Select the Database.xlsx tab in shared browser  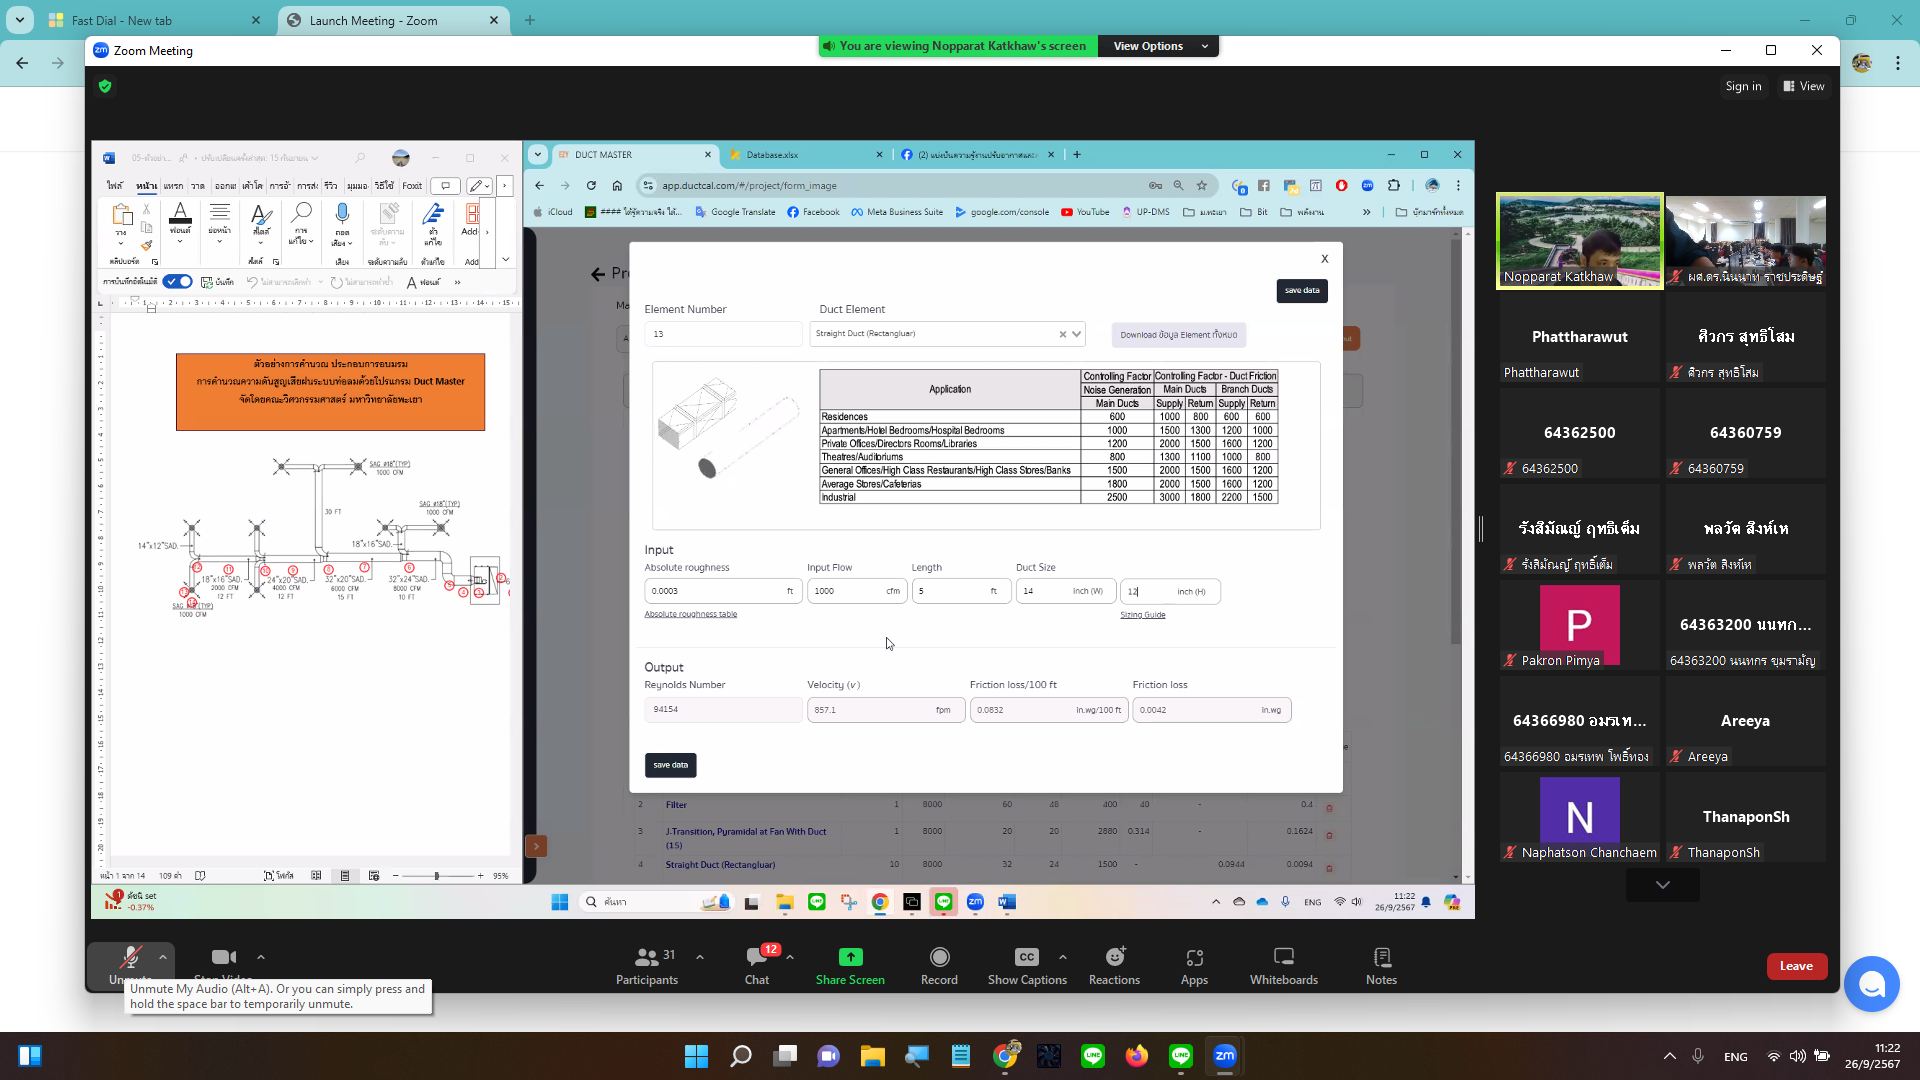point(804,155)
